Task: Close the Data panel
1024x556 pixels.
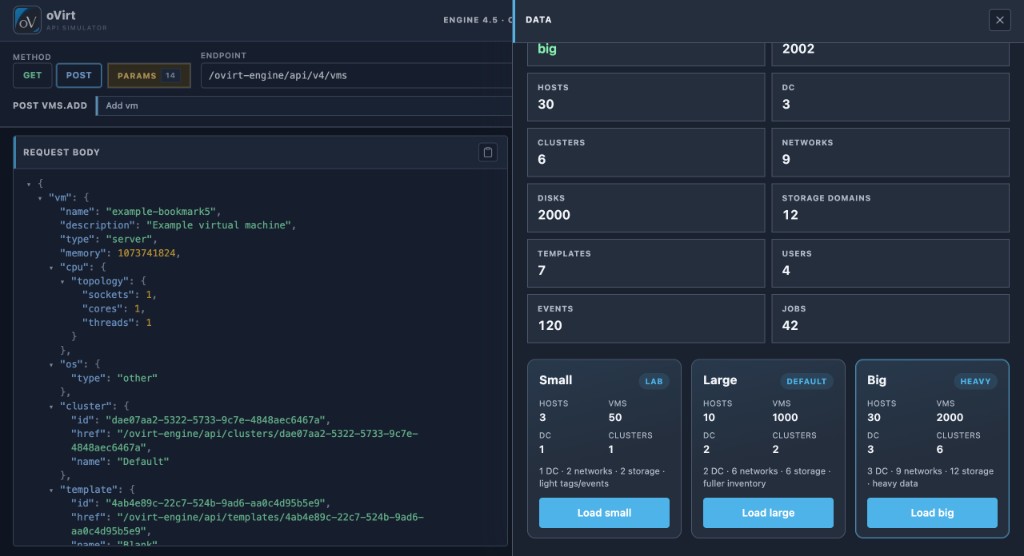Action: pyautogui.click(x=999, y=20)
